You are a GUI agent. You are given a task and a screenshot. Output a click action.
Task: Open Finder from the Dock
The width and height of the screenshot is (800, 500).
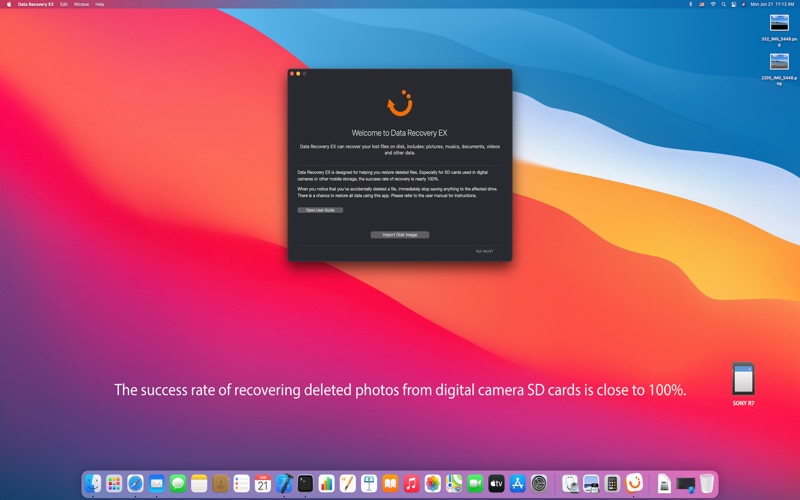[x=93, y=483]
